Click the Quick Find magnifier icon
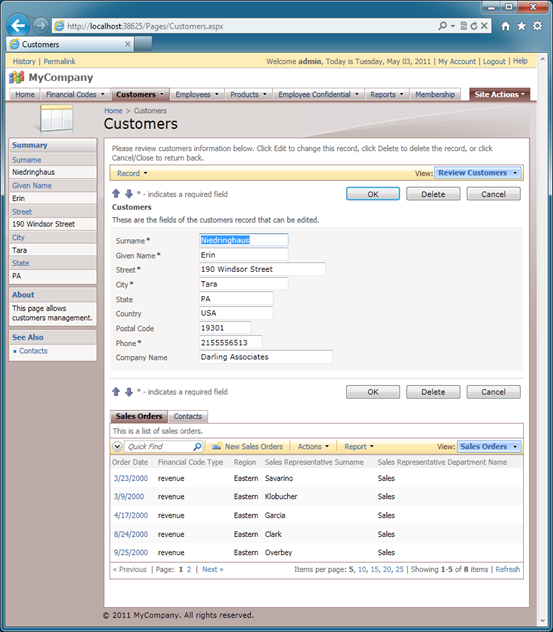Viewport: 553px width, 632px height. pyautogui.click(x=197, y=446)
